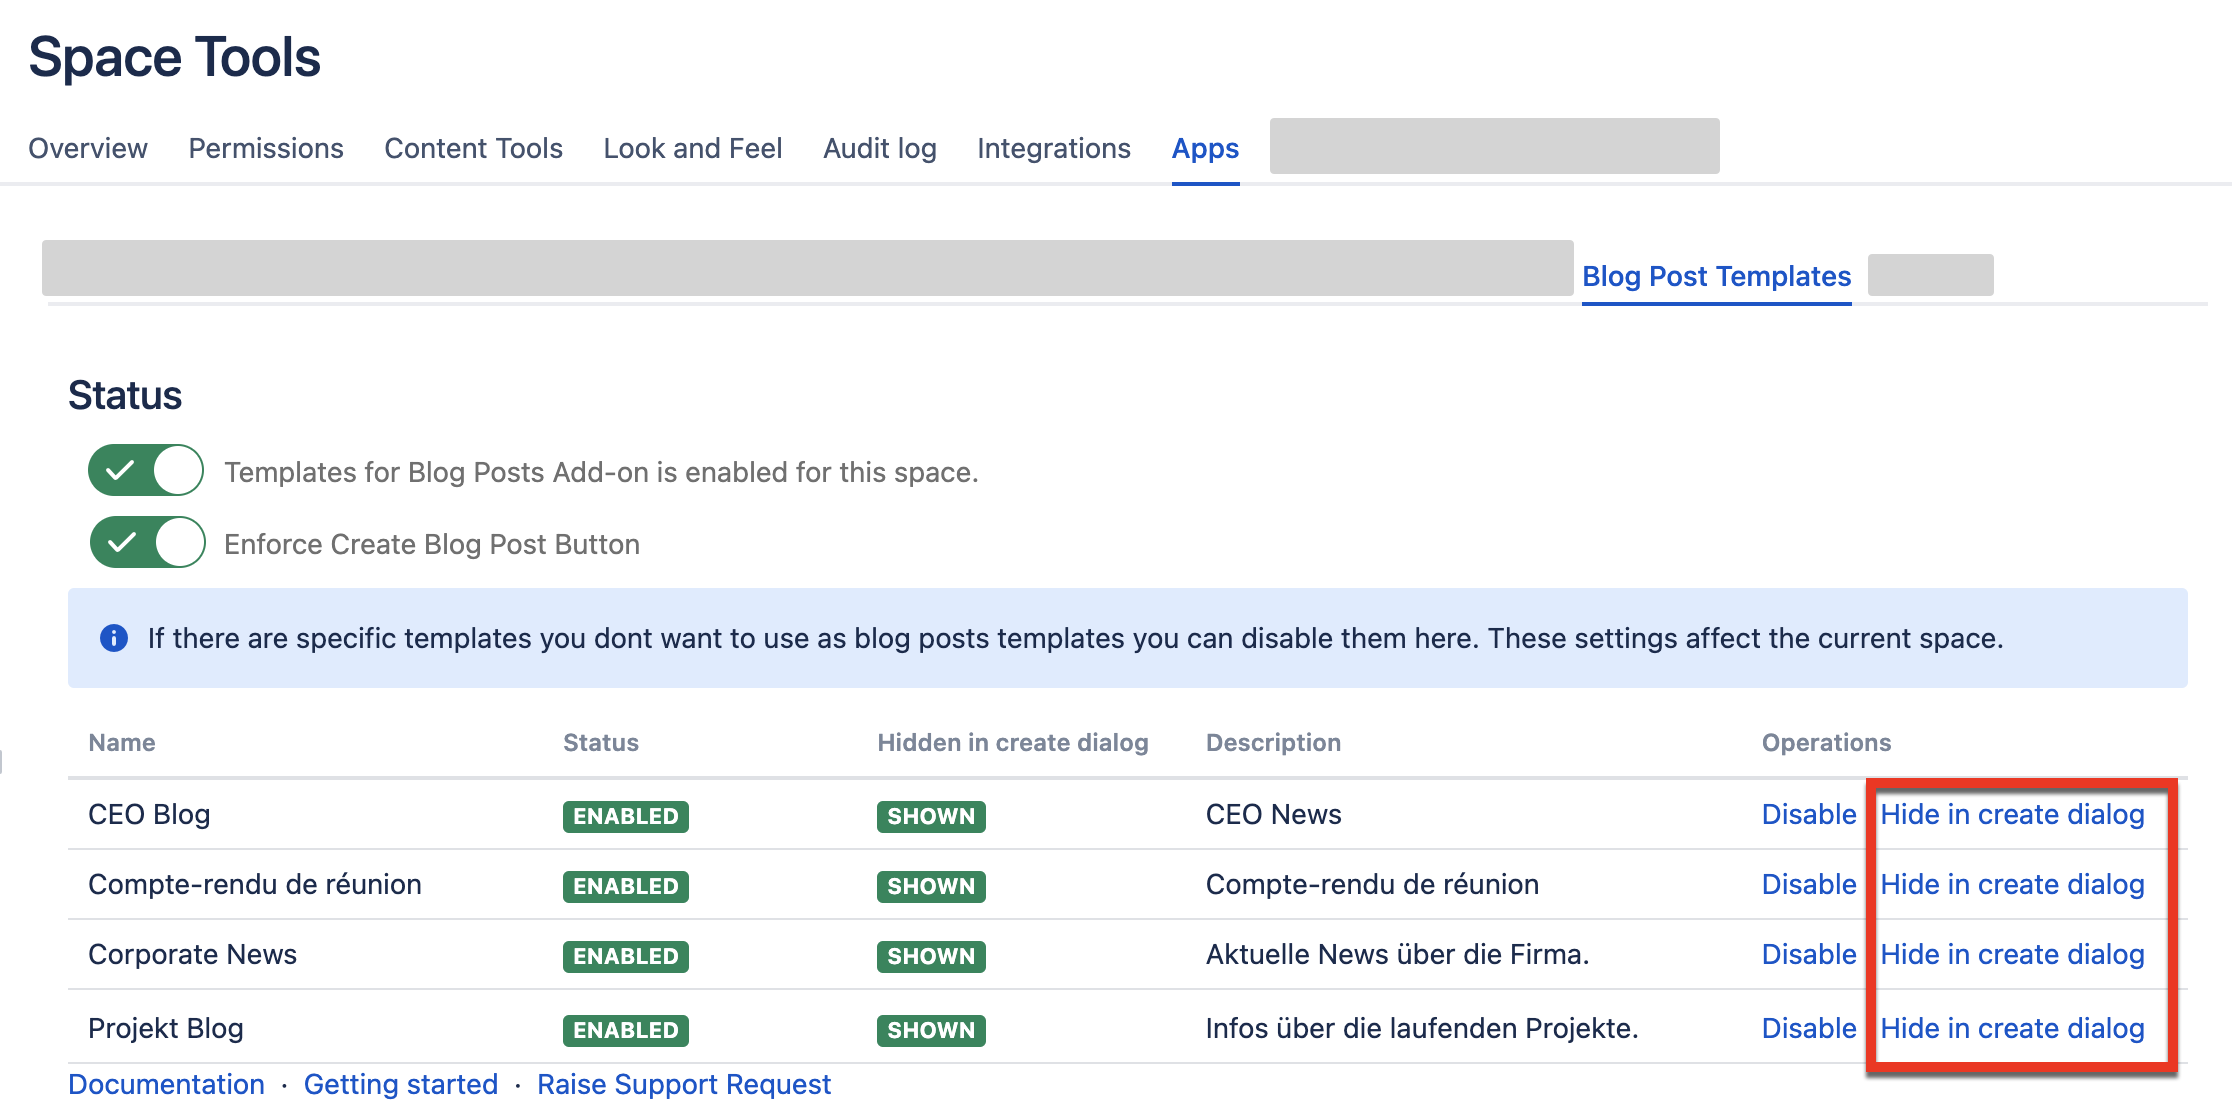Screen dimensions: 2232x1114
Task: Hide Projekt Blog in create dialog
Action: 2012,1028
